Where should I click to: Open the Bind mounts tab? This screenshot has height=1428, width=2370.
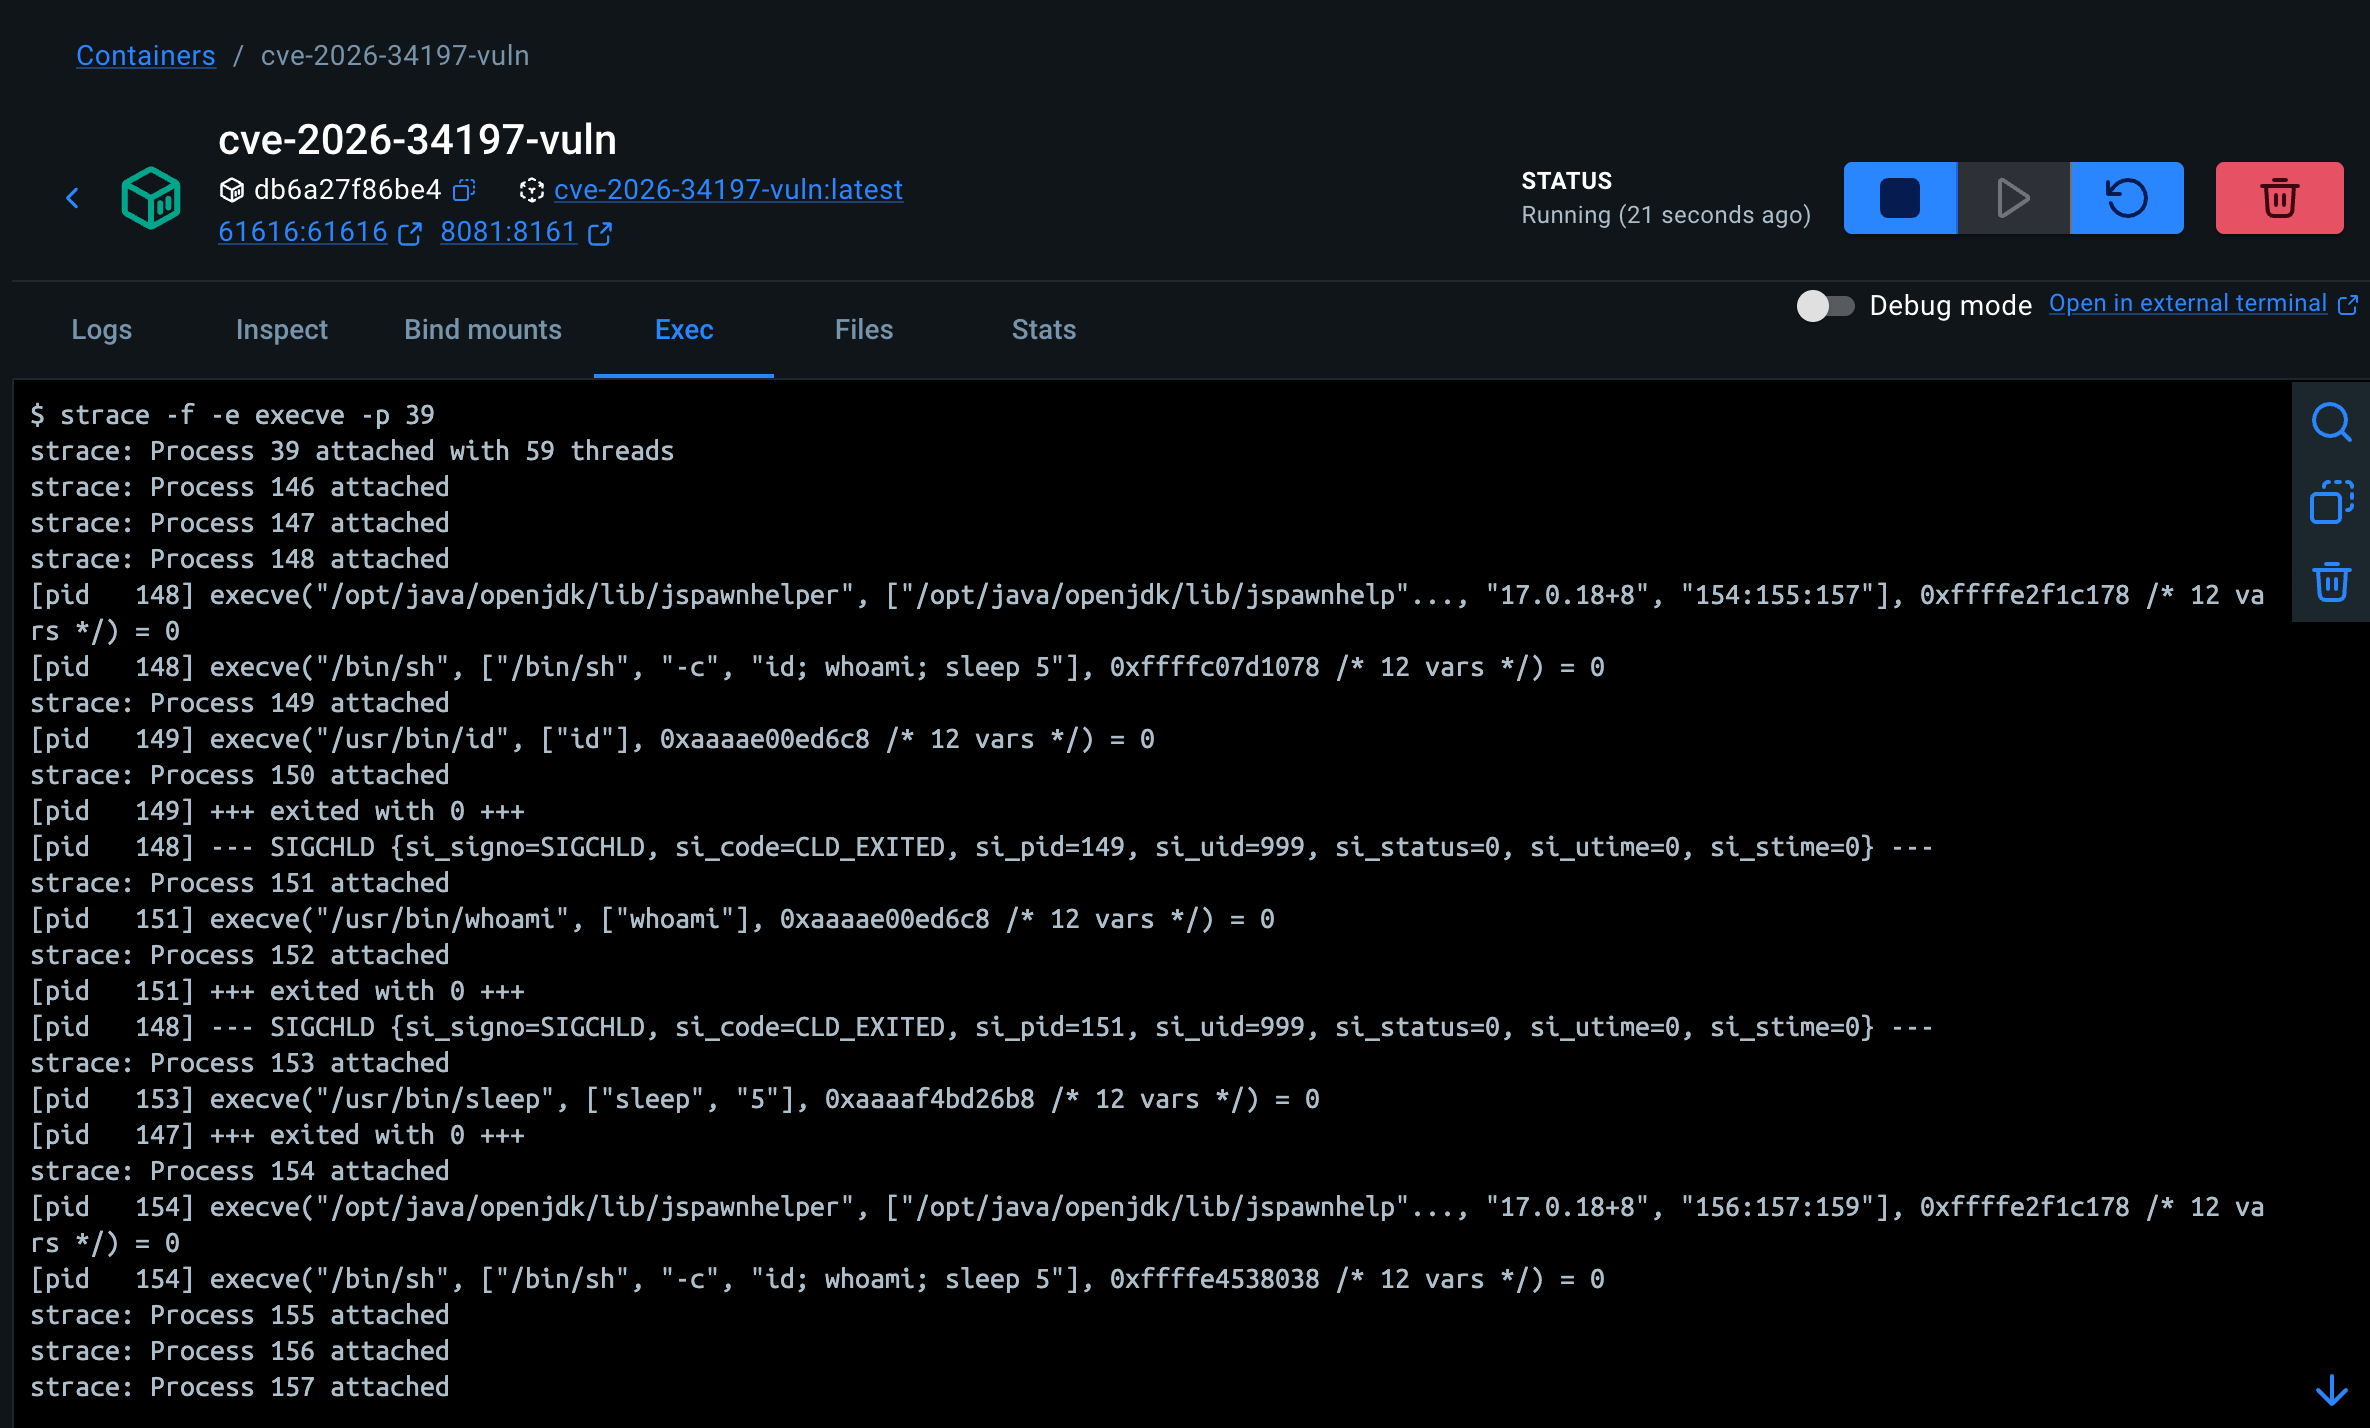pyautogui.click(x=483, y=330)
